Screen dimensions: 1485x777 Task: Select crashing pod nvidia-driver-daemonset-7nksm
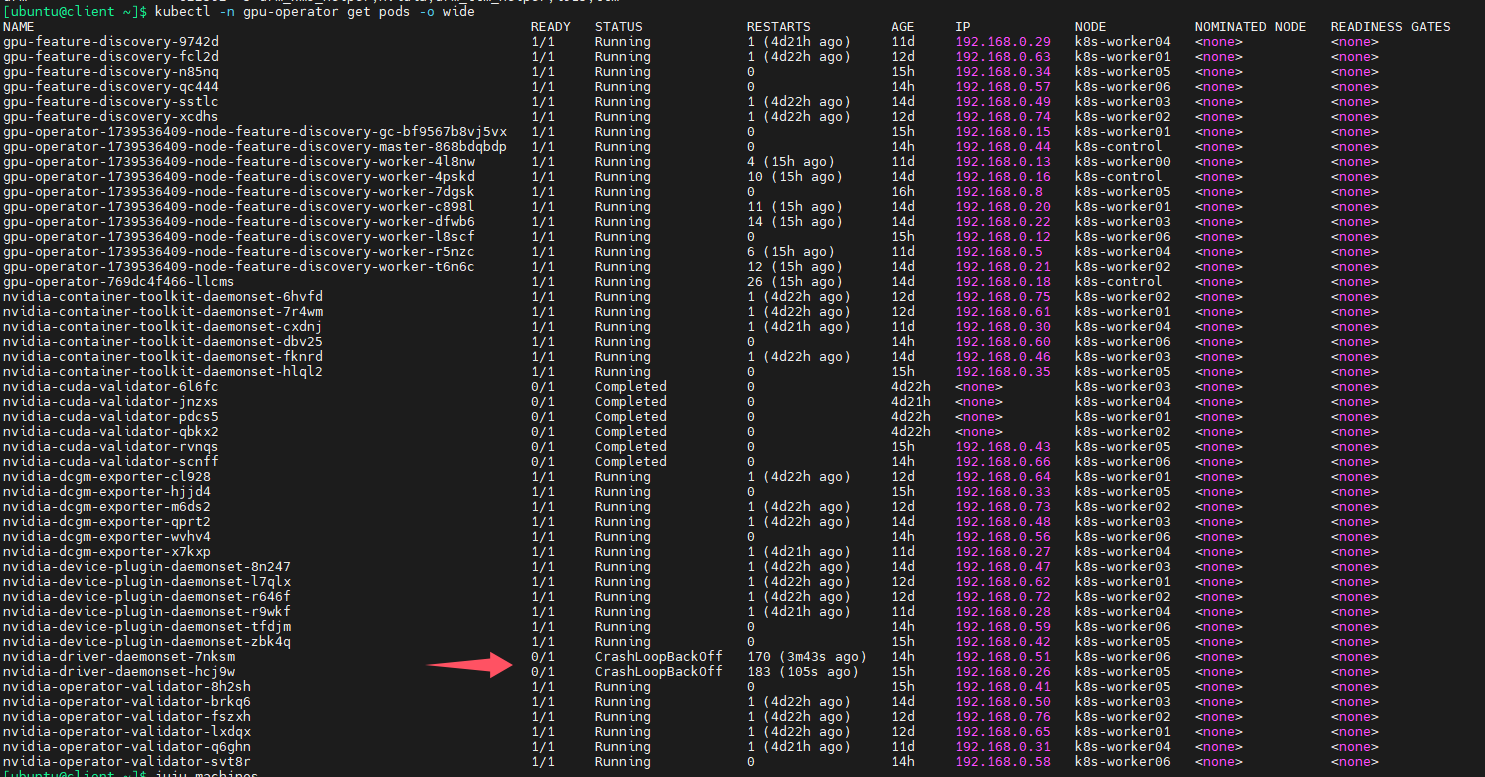pos(118,656)
